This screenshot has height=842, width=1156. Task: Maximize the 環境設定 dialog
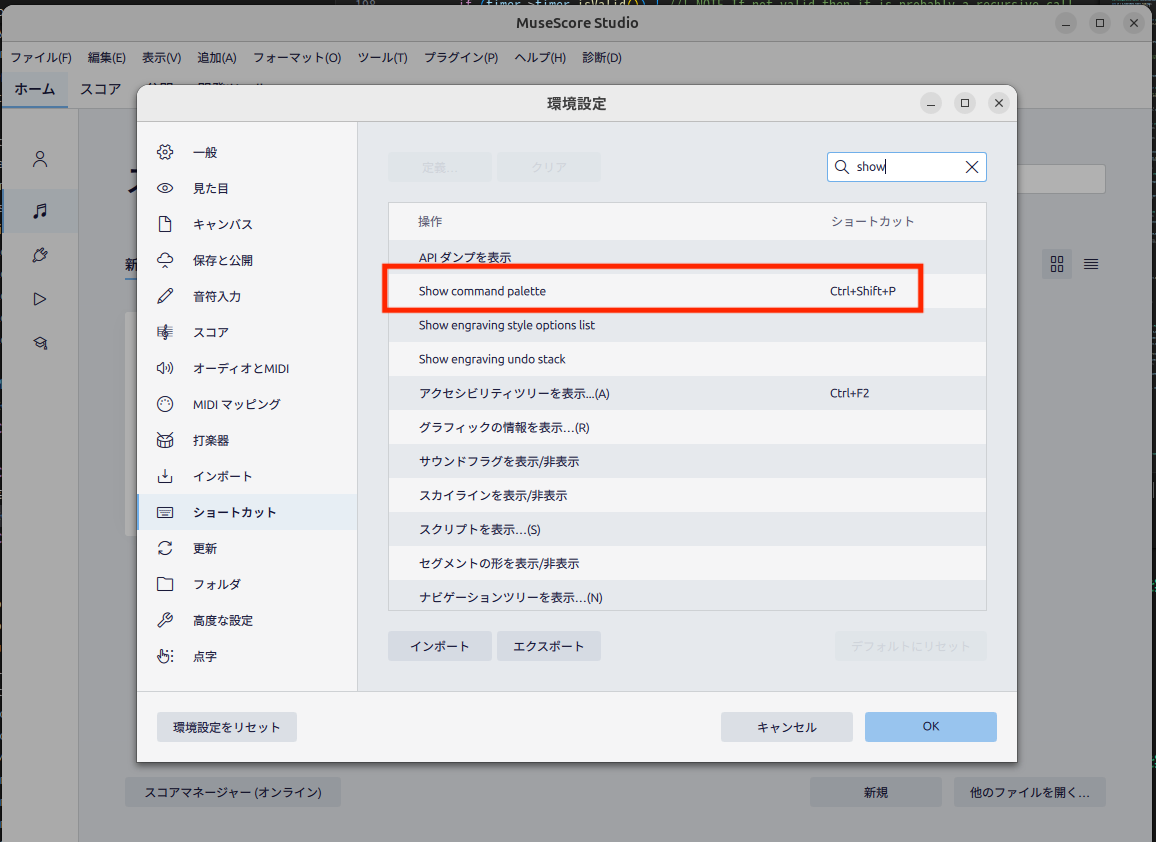pyautogui.click(x=964, y=102)
